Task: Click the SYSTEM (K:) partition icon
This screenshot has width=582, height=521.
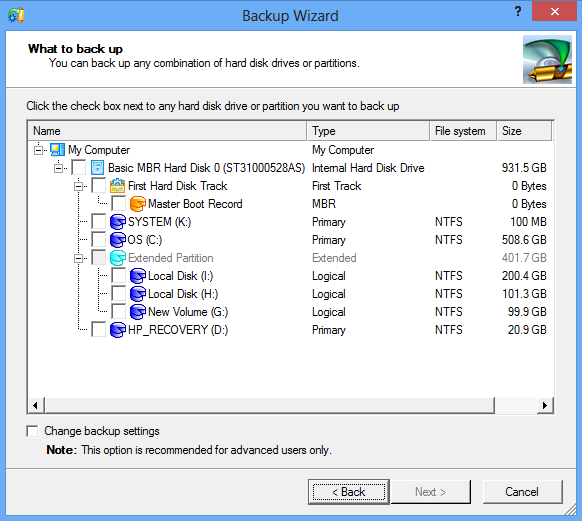Action: click(x=118, y=222)
